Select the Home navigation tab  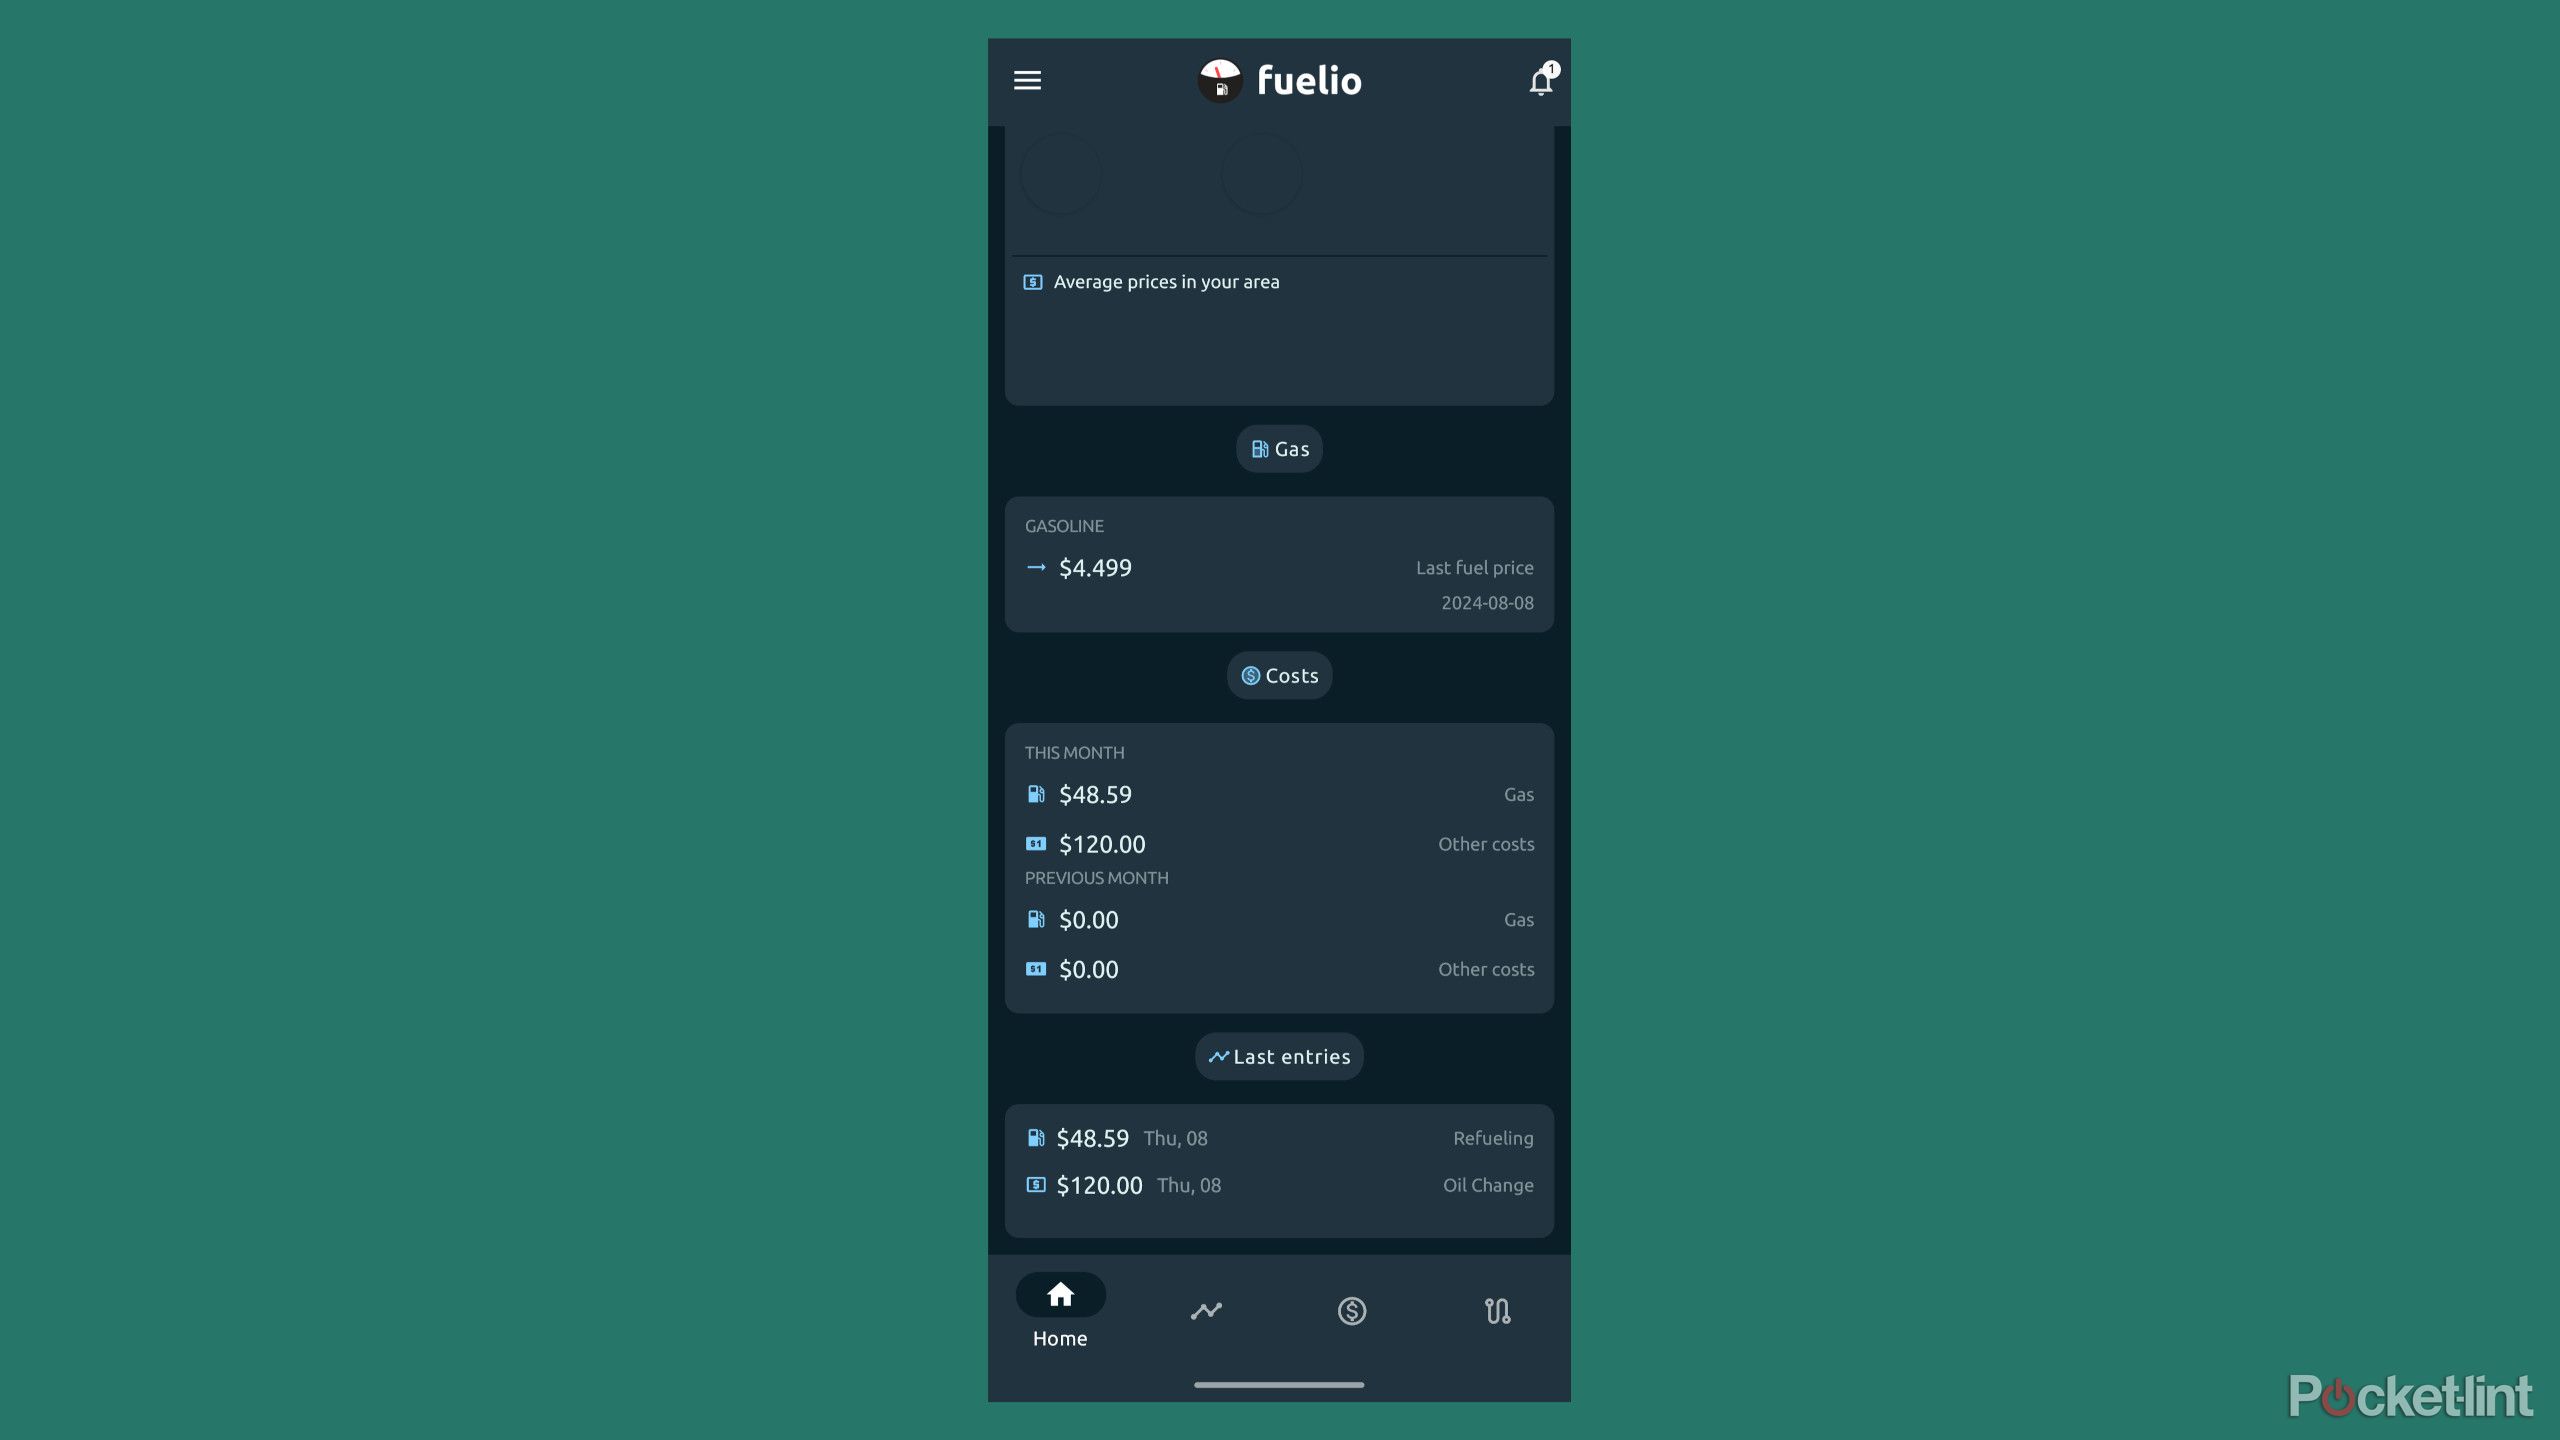[x=1060, y=1310]
